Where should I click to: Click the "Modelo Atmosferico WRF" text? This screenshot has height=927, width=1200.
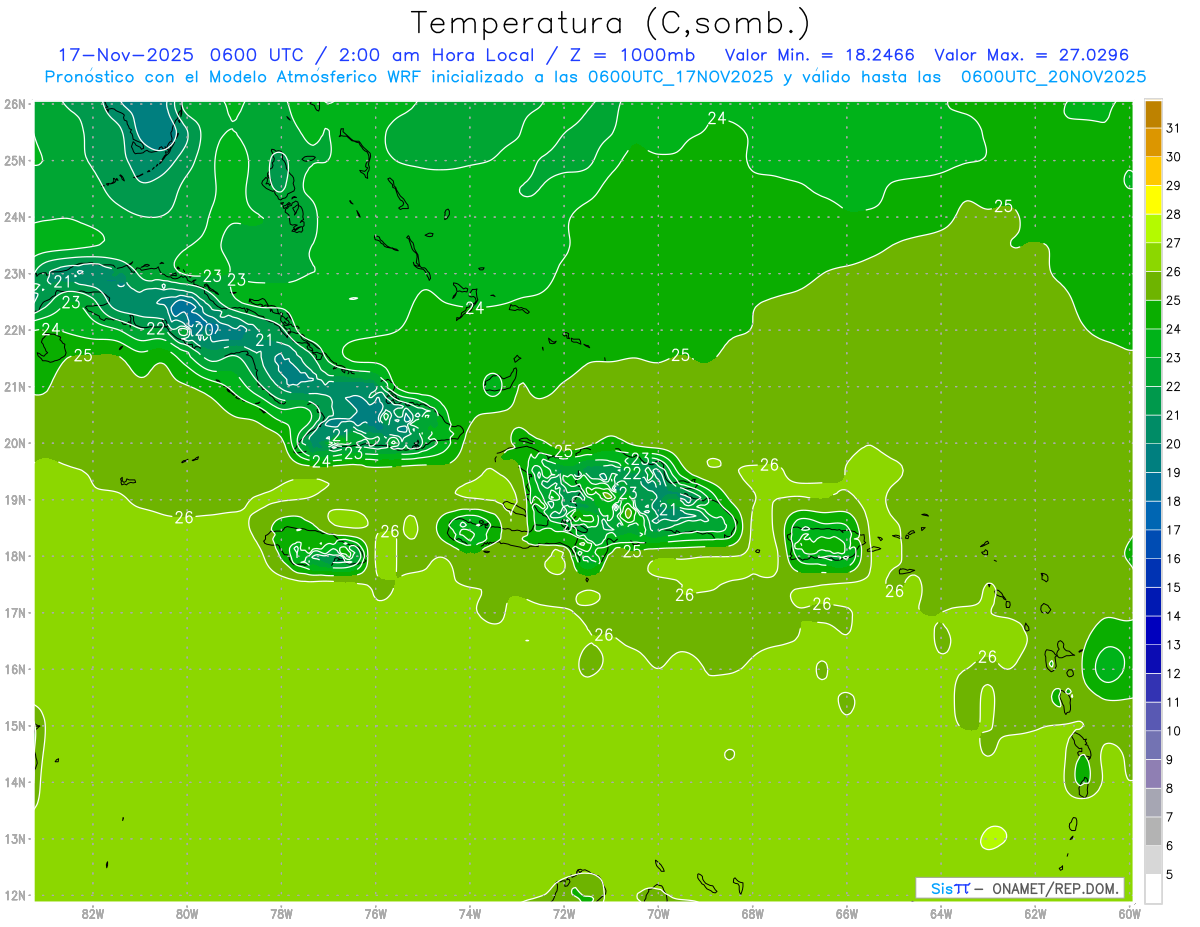pos(318,77)
